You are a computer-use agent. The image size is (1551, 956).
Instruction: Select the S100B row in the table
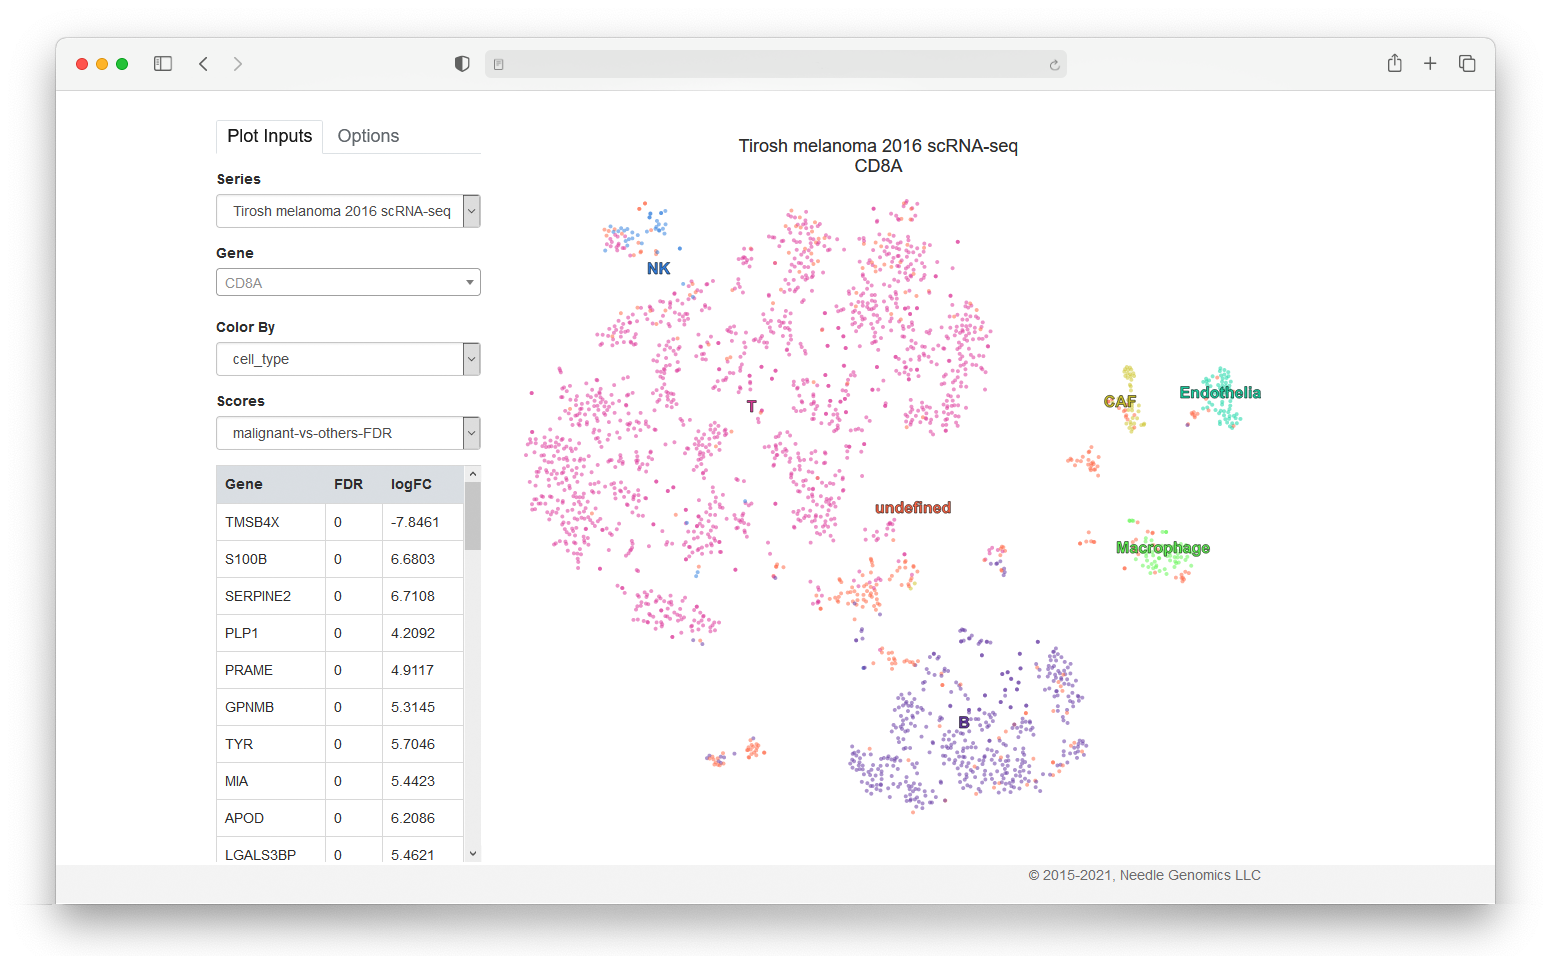click(x=340, y=559)
